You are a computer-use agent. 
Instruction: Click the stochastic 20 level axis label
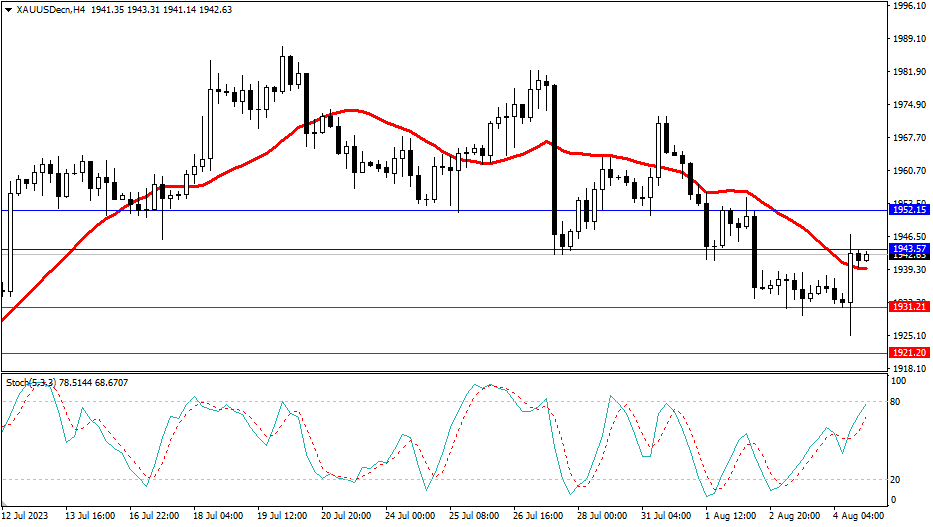coord(897,480)
